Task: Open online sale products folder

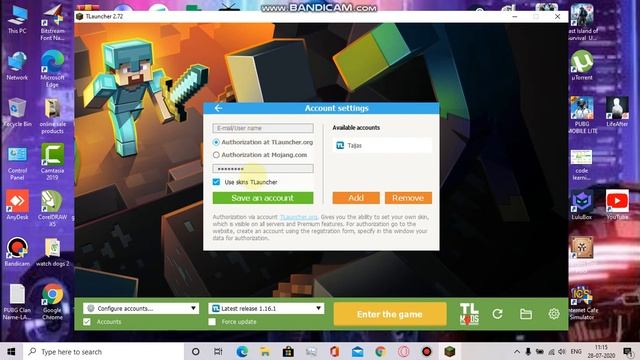Action: click(52, 116)
